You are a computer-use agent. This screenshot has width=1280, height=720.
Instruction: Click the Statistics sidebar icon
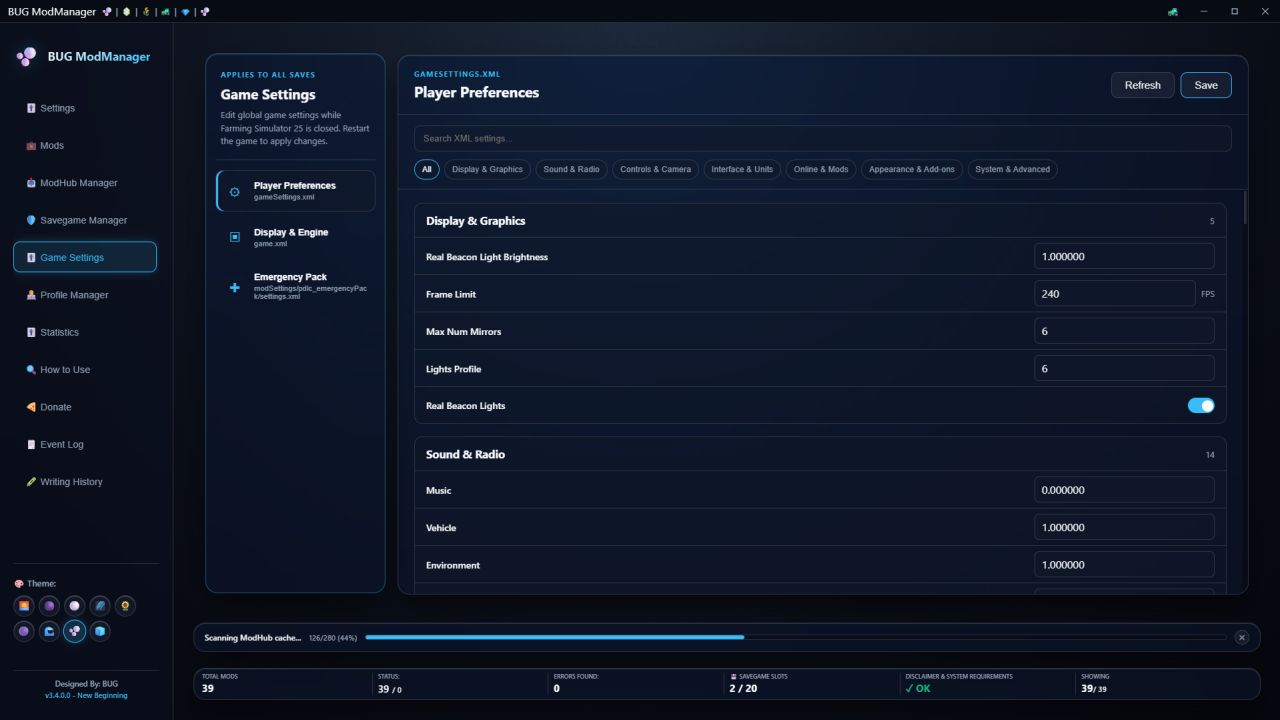(31, 332)
